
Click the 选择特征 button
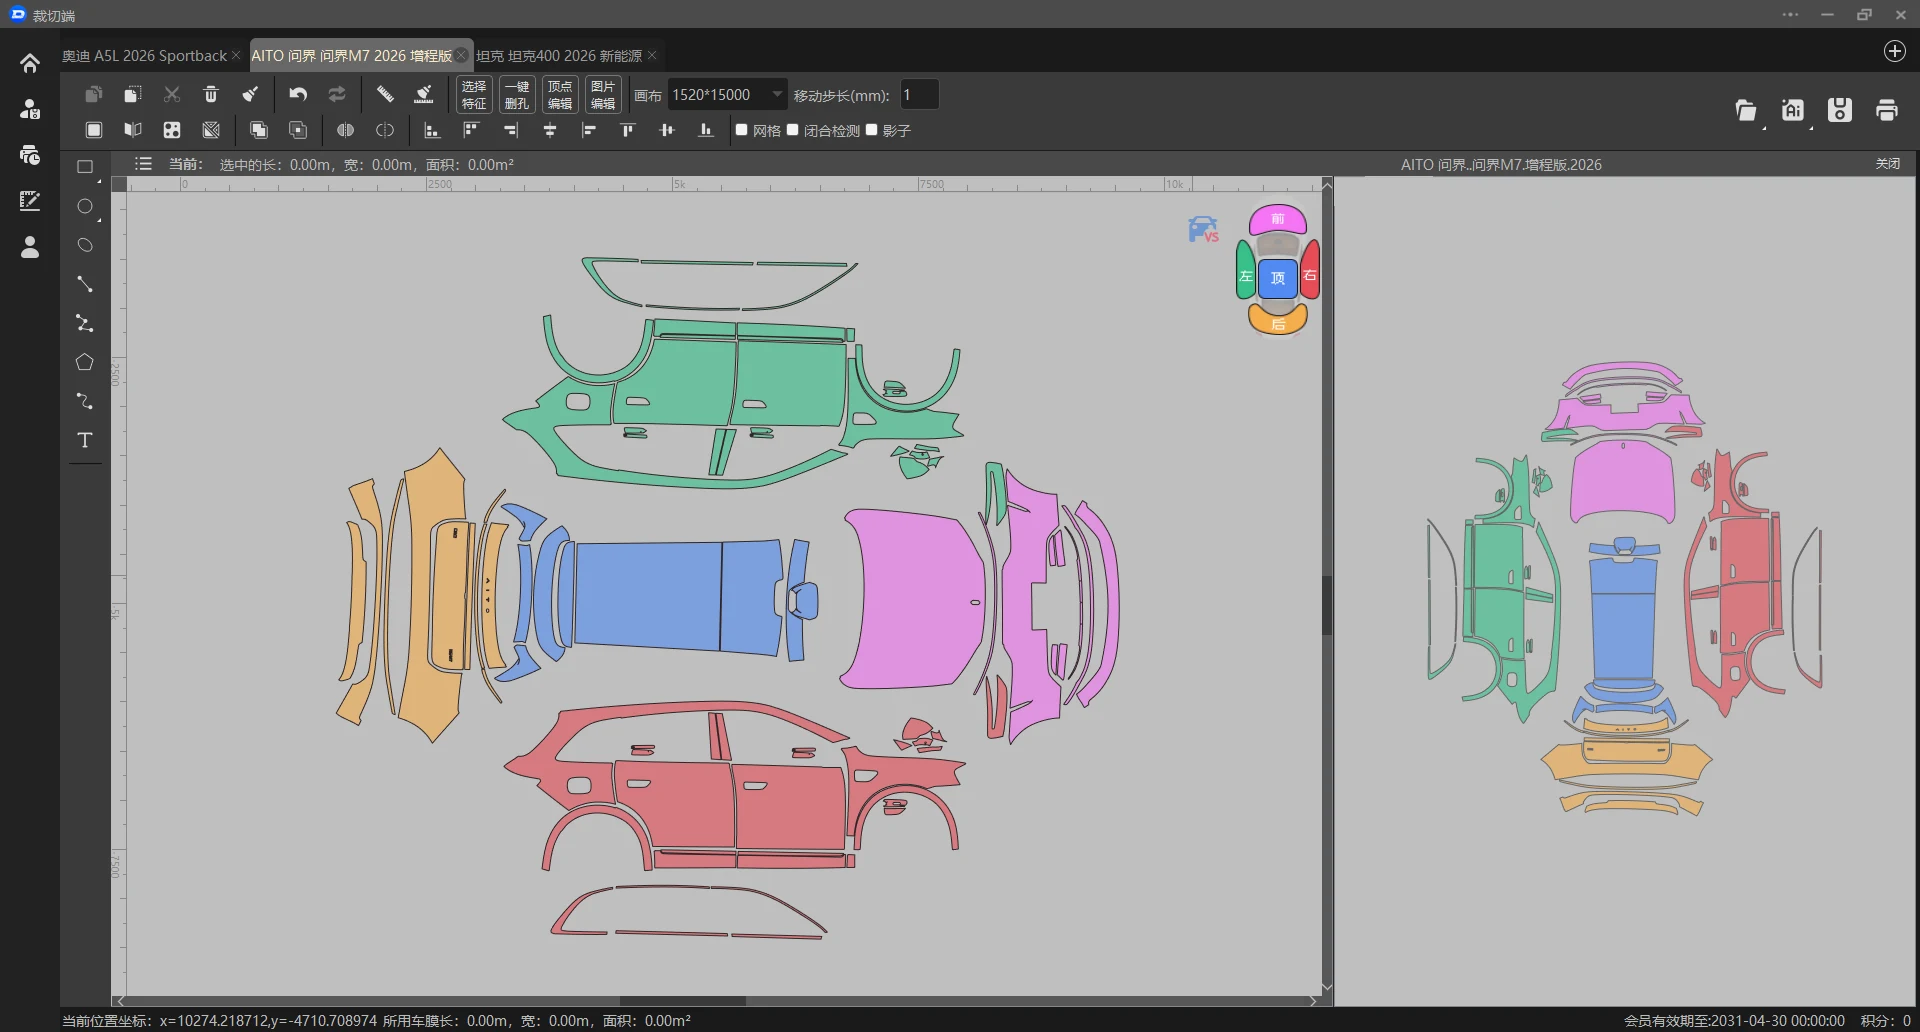pyautogui.click(x=474, y=95)
